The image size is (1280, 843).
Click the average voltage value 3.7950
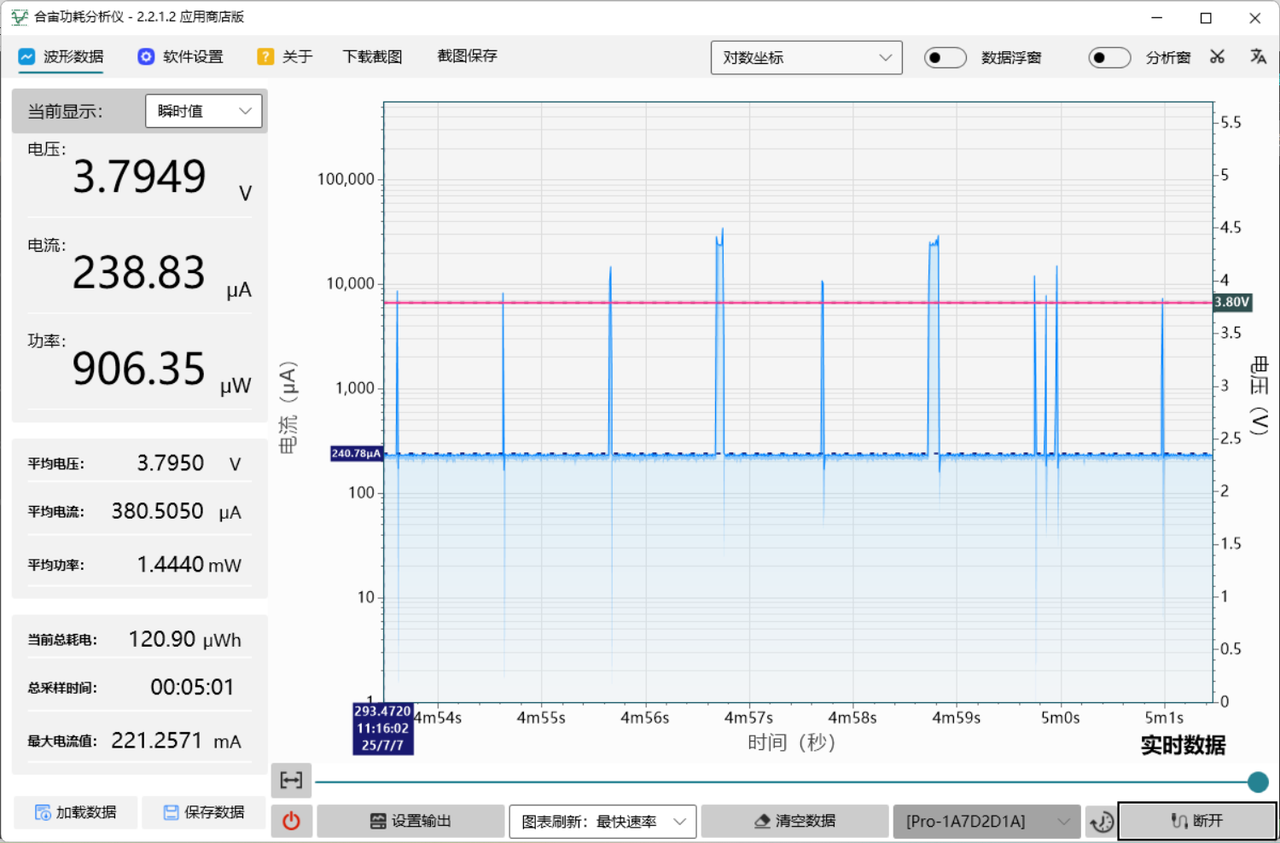[170, 463]
